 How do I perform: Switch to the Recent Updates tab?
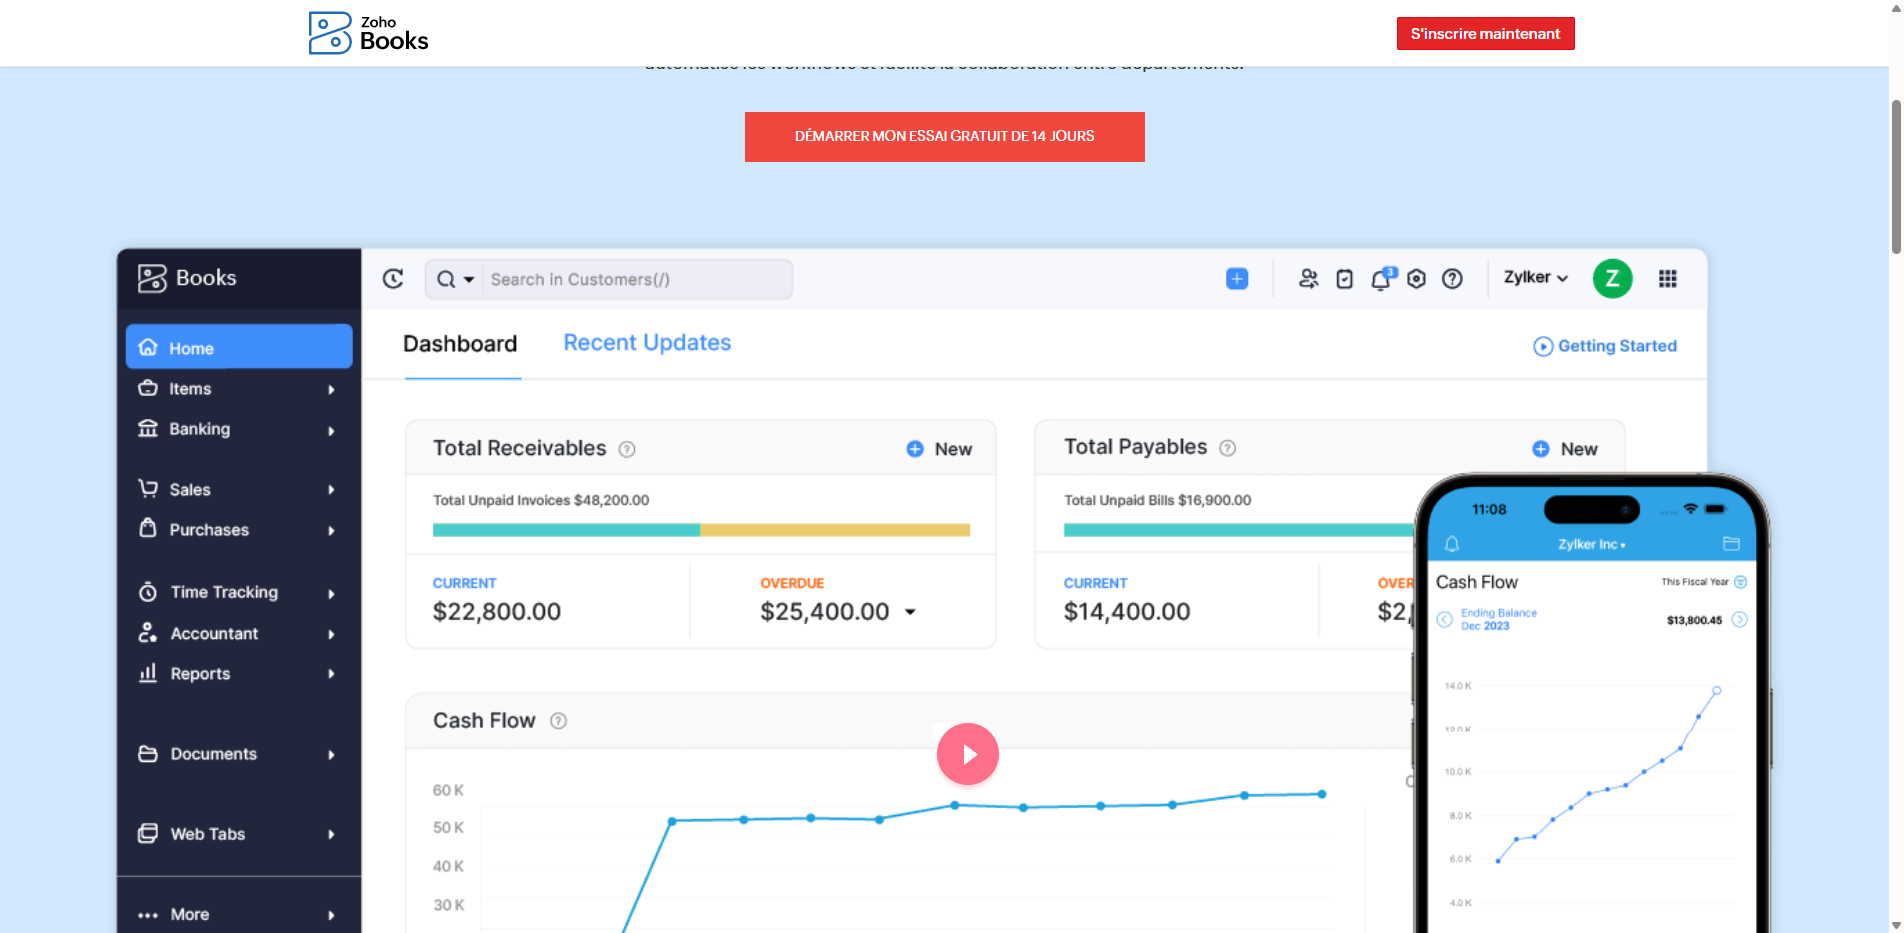click(x=647, y=343)
